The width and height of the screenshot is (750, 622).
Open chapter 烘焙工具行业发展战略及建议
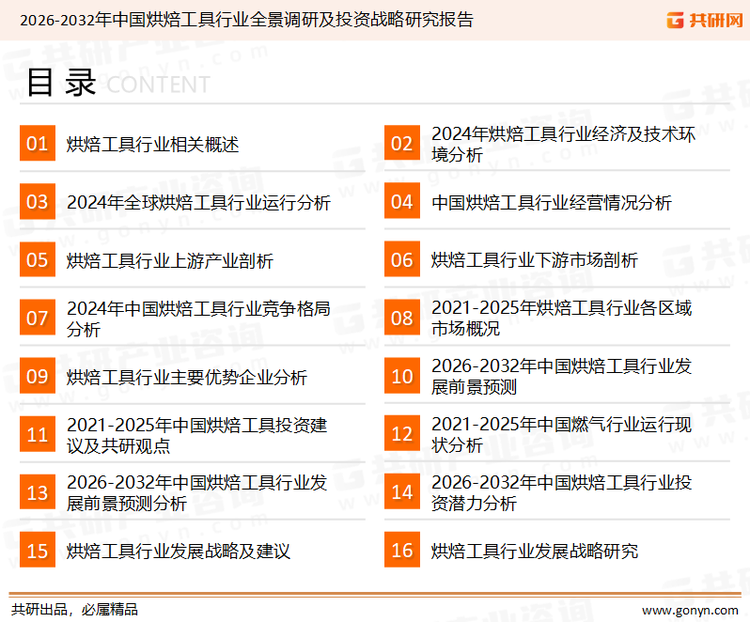click(x=178, y=551)
